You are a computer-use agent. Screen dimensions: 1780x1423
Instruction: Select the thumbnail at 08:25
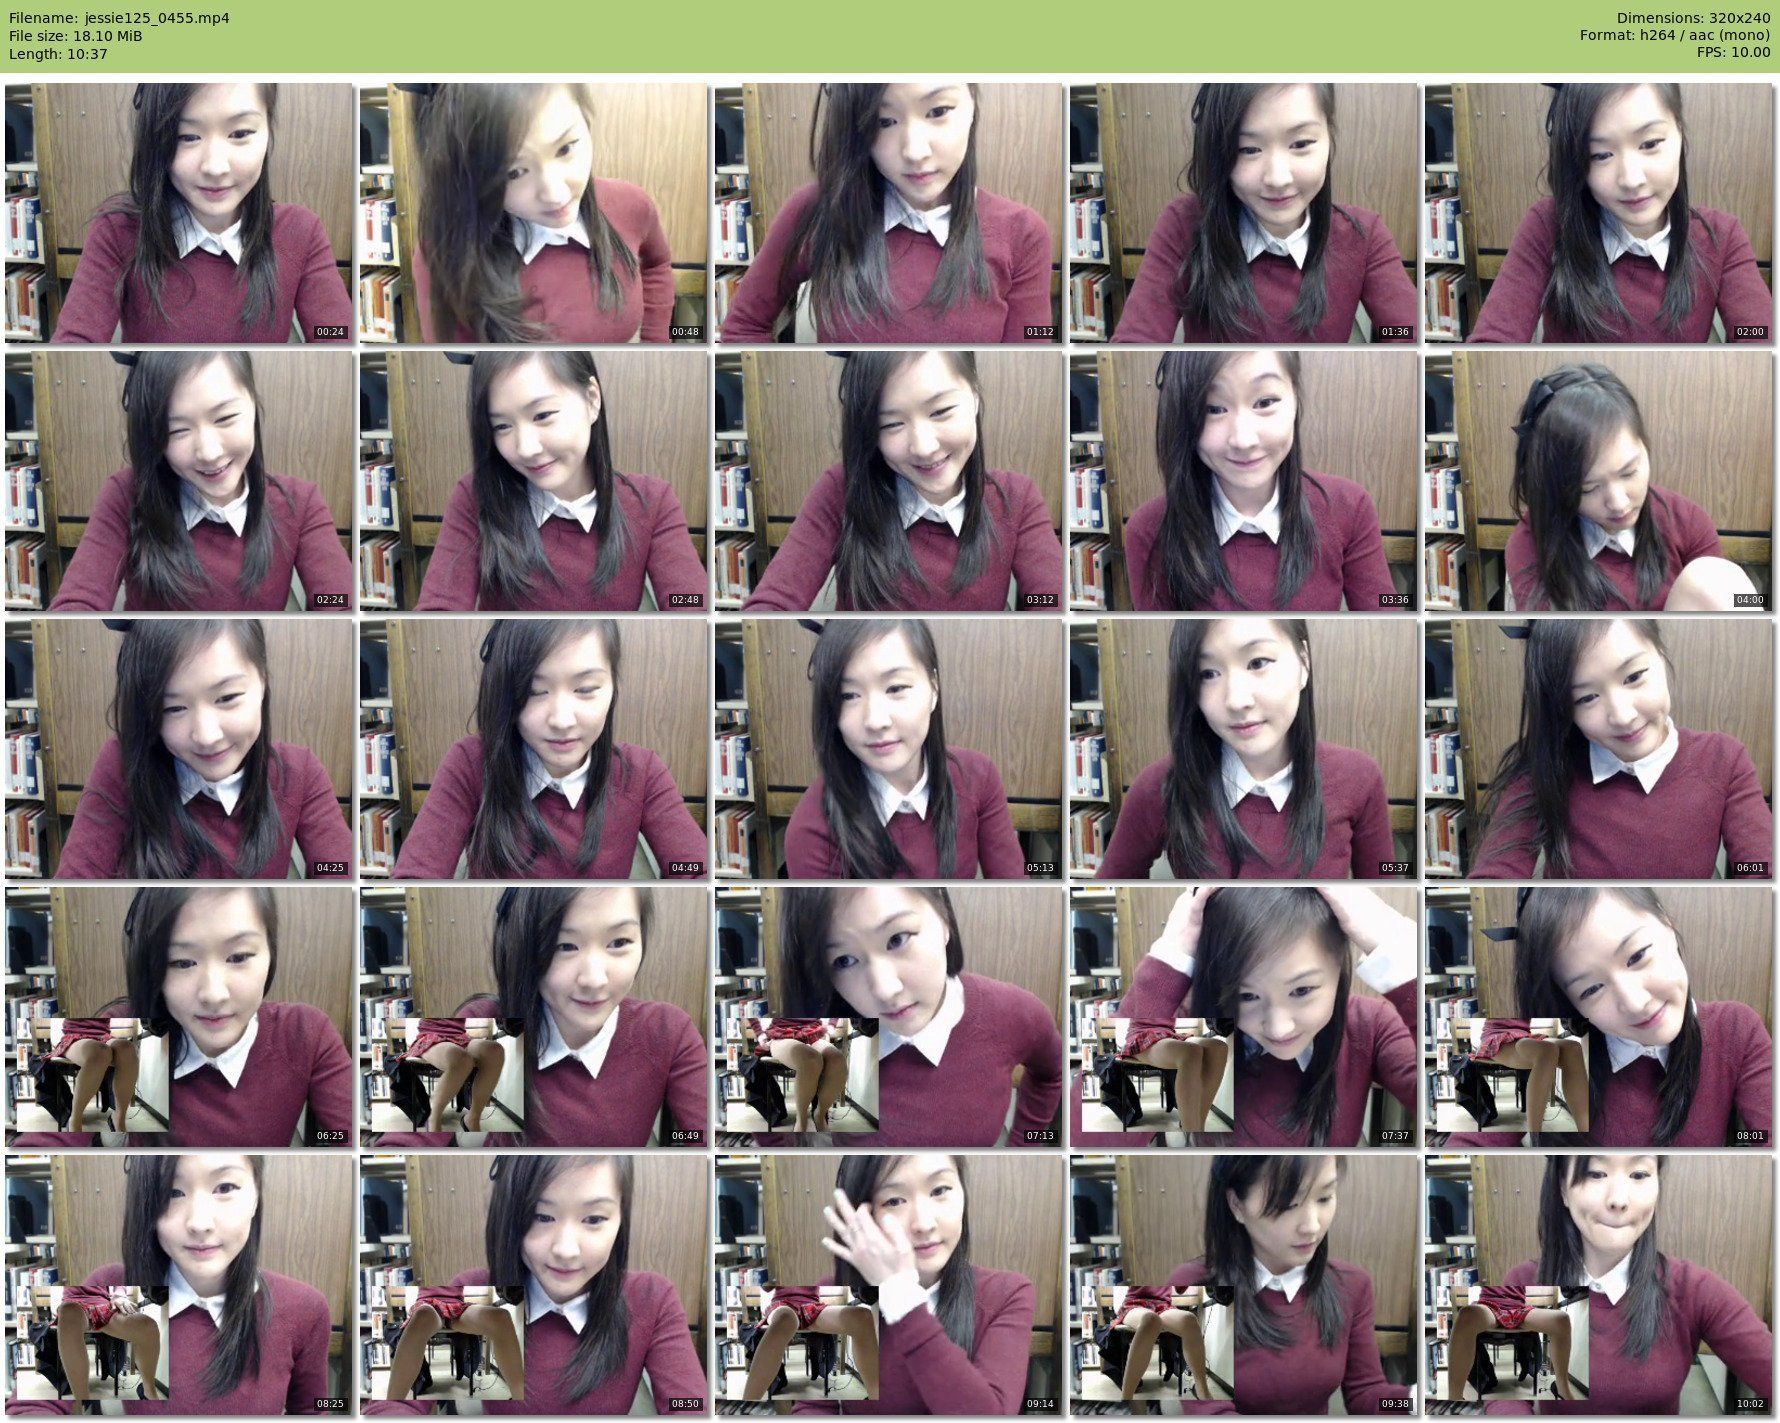pos(178,1285)
